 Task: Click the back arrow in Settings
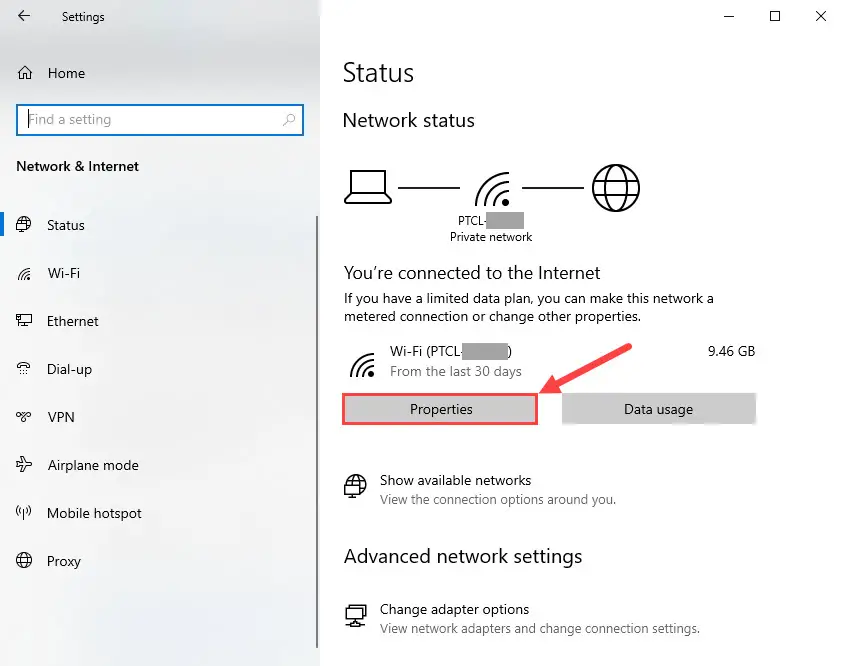coord(24,16)
